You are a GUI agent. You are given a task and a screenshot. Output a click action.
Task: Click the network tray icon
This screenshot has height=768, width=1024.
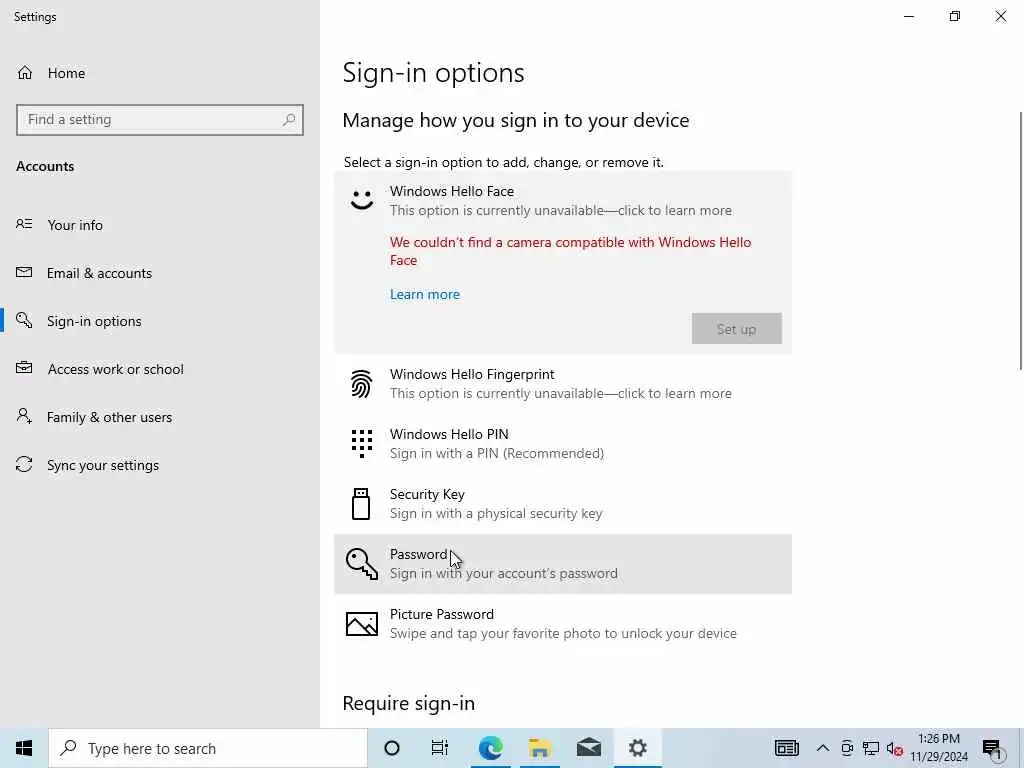[x=871, y=748]
